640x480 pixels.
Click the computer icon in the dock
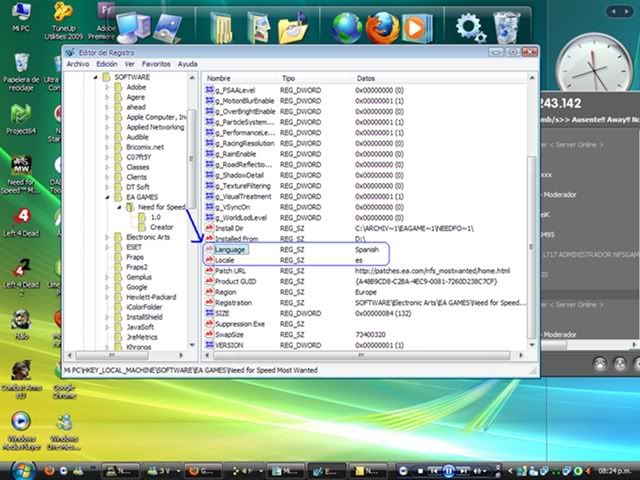pyautogui.click(x=133, y=27)
